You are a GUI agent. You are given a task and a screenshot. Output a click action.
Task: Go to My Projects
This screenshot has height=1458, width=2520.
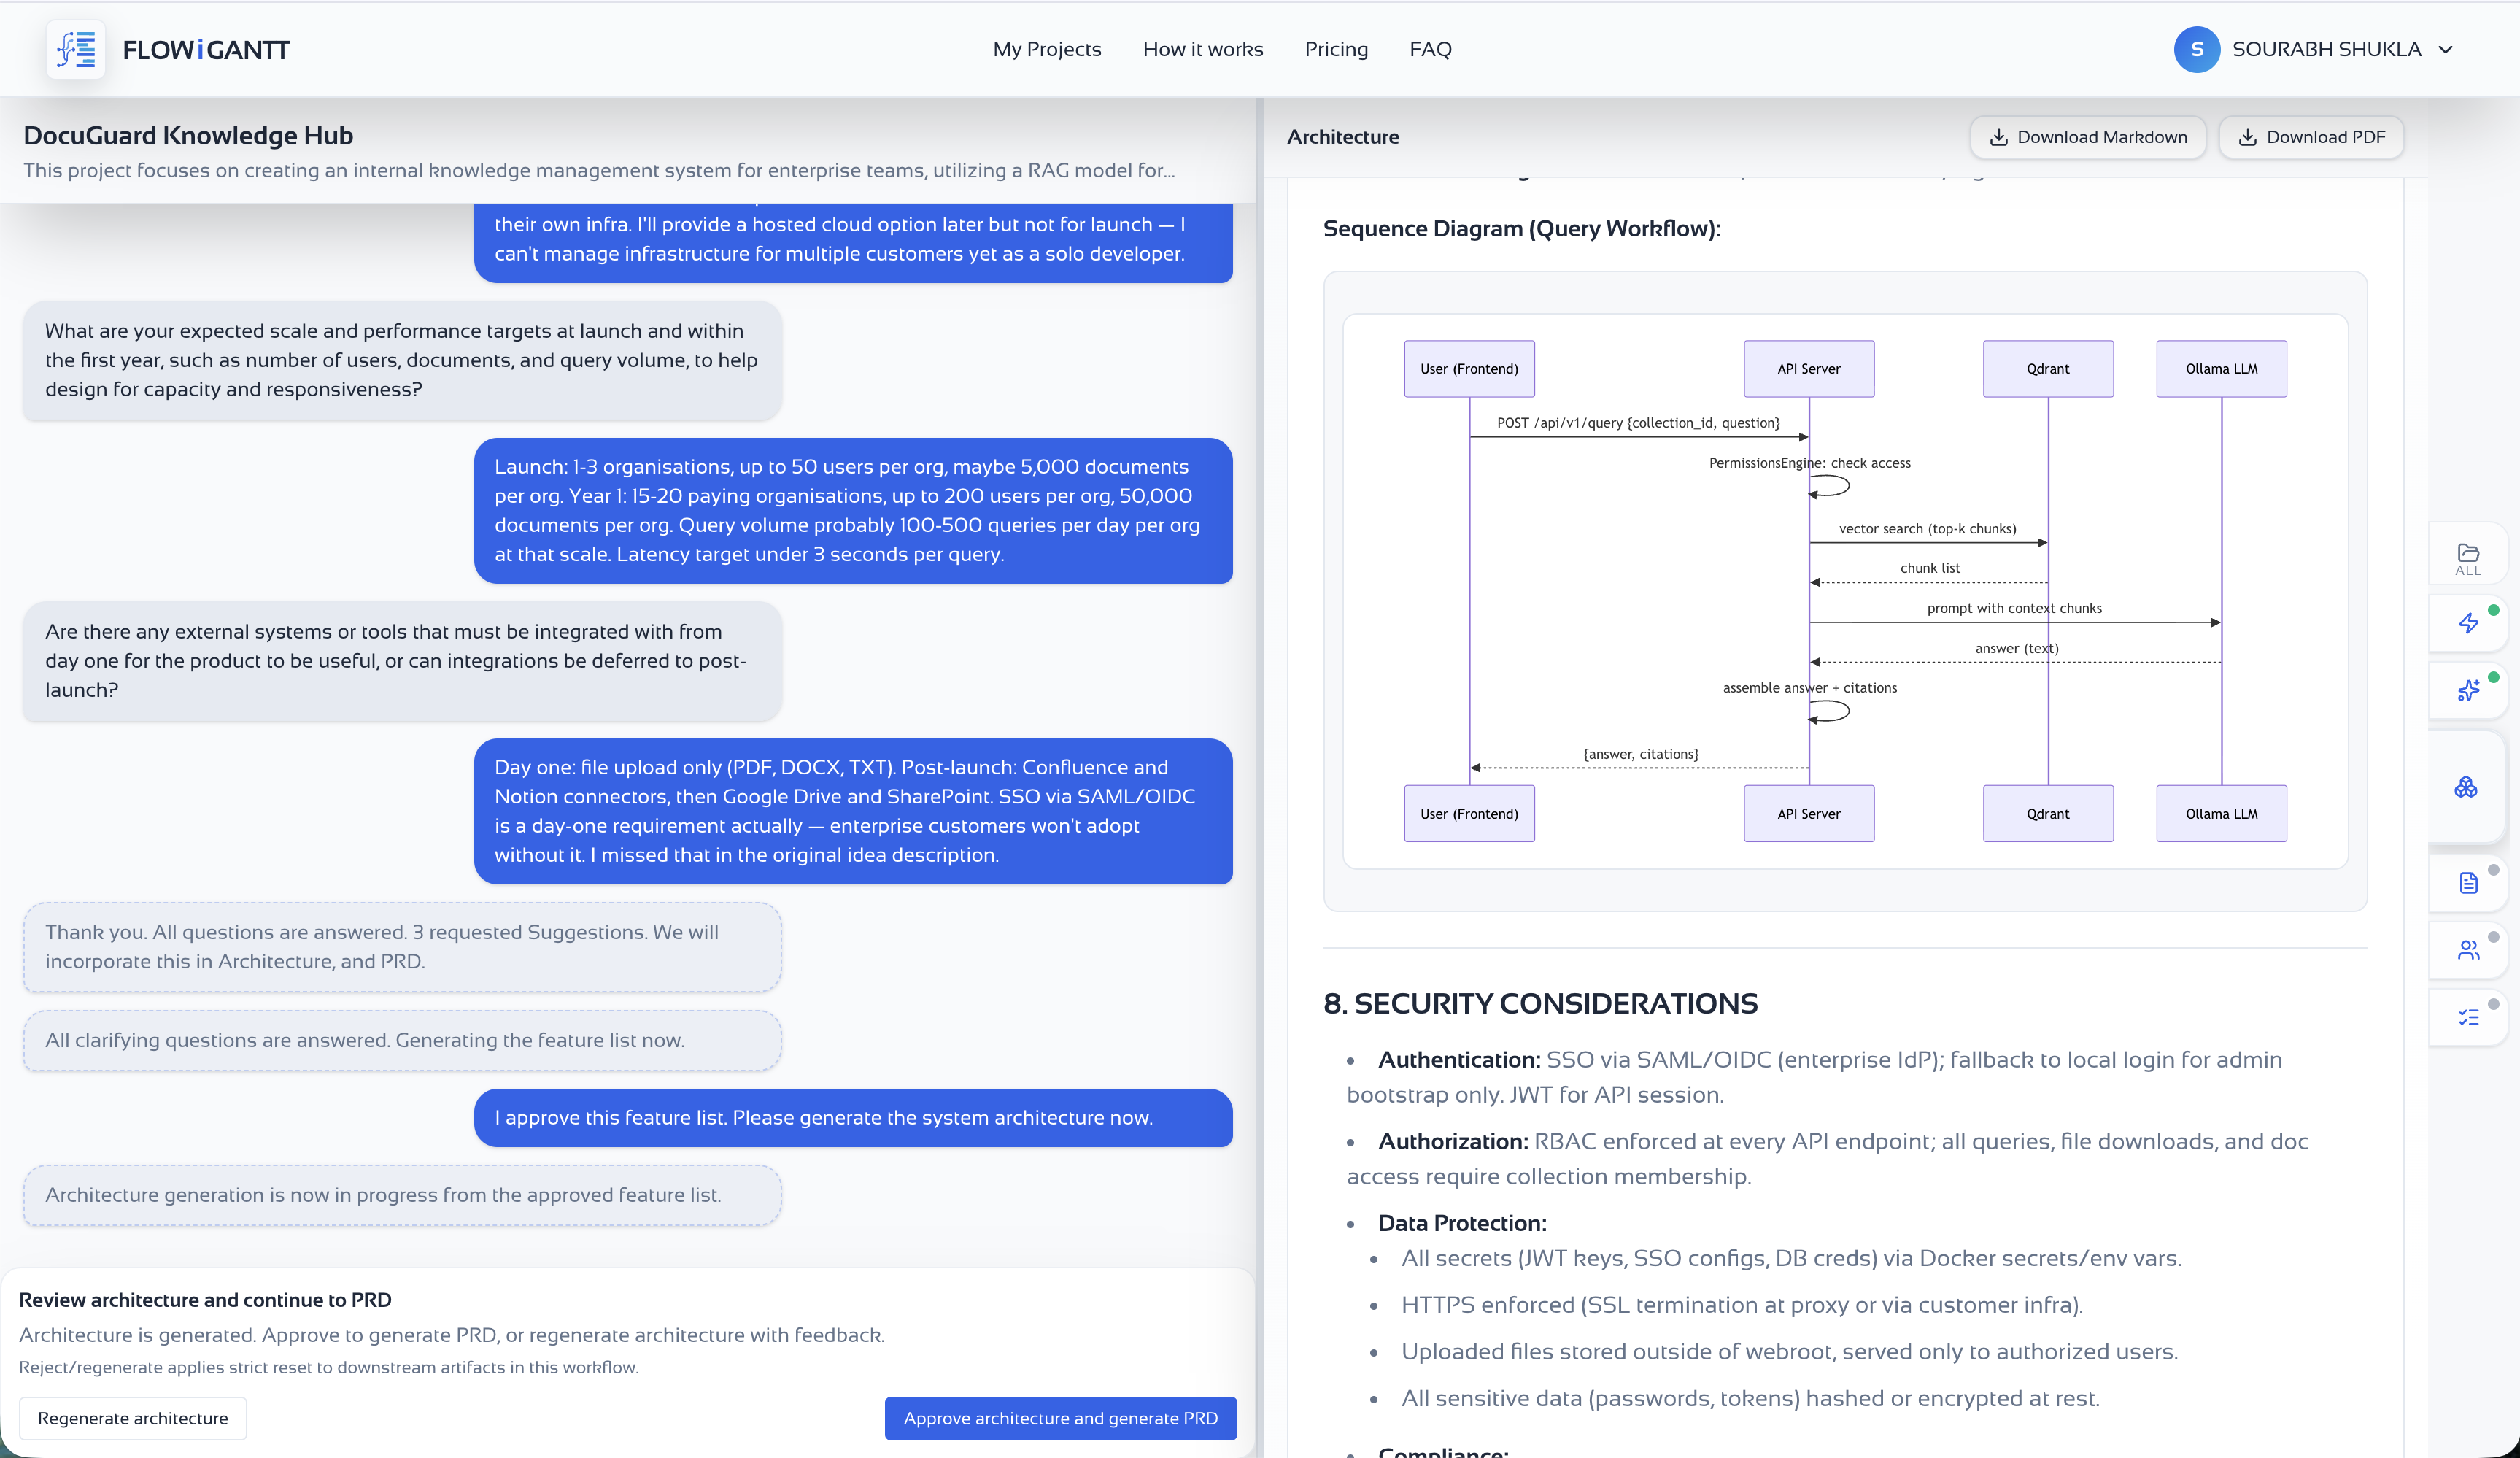click(1046, 49)
